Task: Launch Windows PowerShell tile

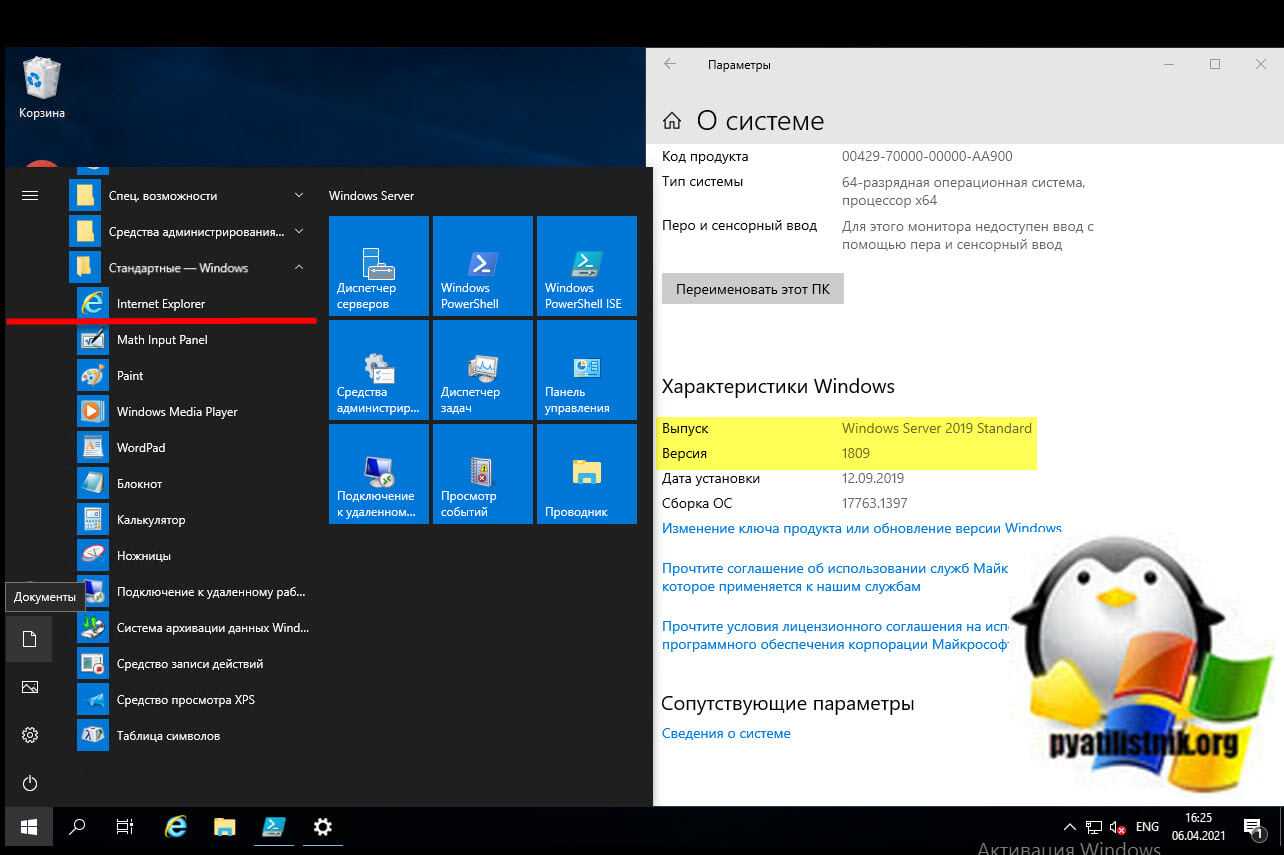Action: (x=483, y=266)
